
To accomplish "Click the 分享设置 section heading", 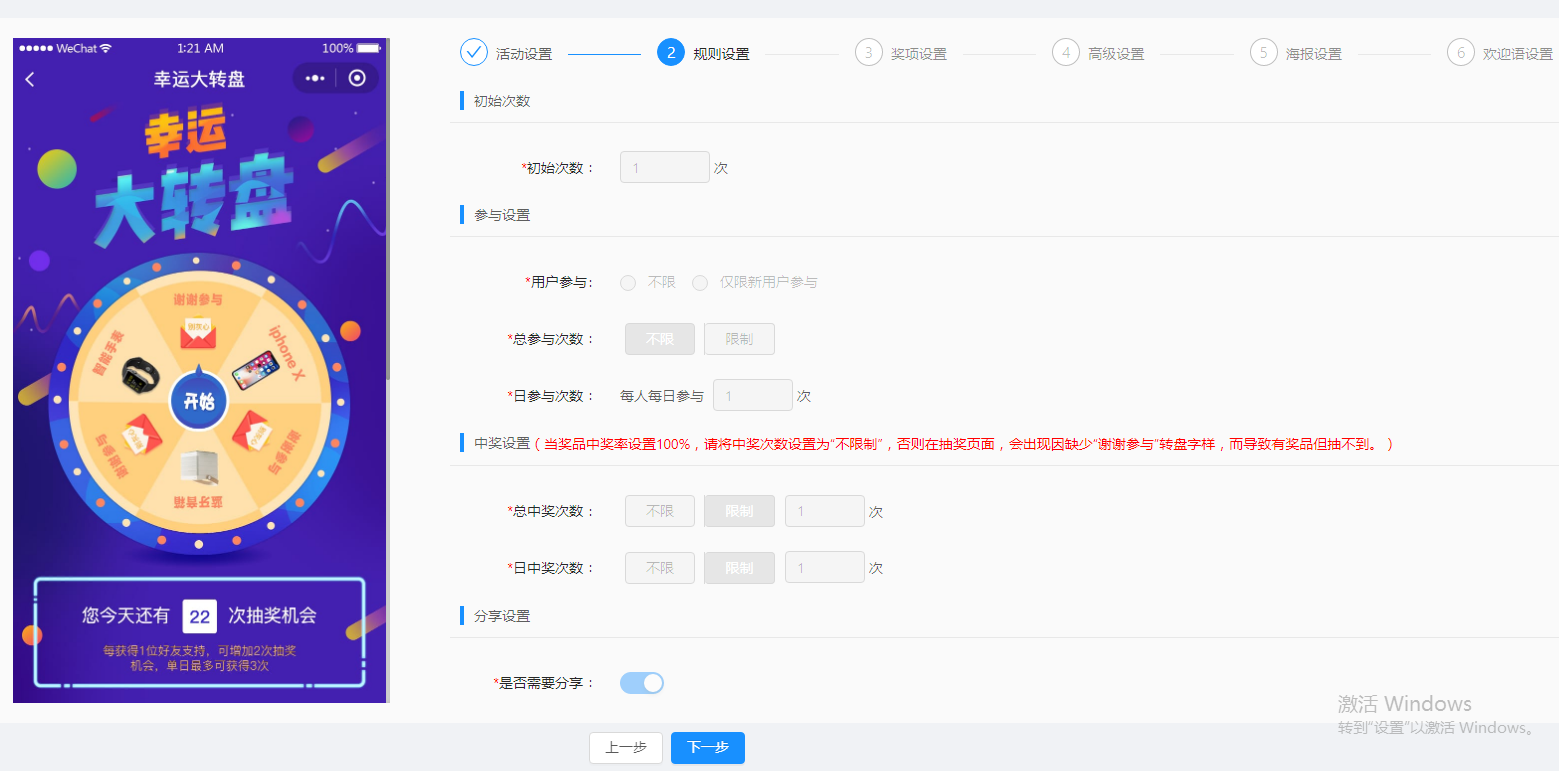I will coord(502,616).
